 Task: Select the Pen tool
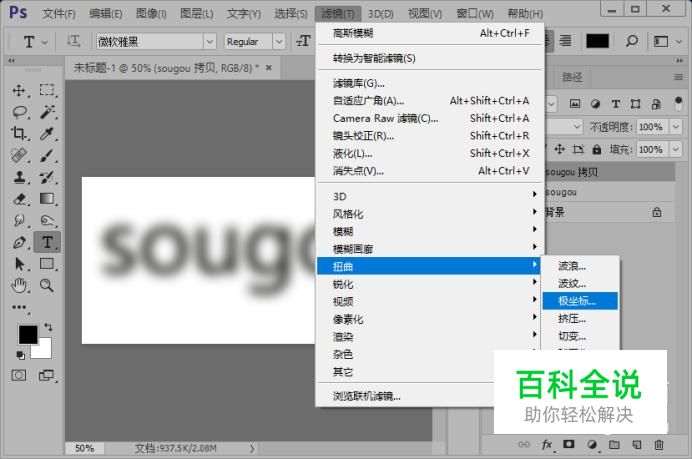[x=19, y=242]
